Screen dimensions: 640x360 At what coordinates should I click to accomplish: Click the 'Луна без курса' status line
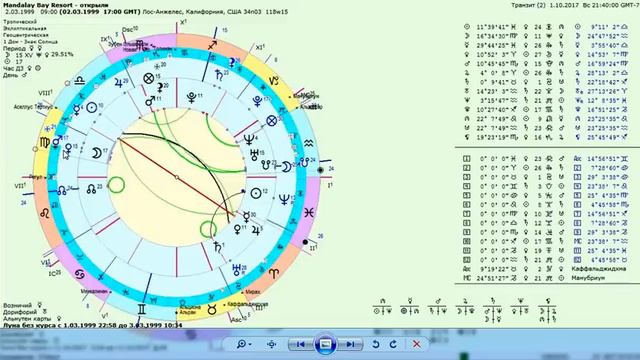(x=93, y=325)
